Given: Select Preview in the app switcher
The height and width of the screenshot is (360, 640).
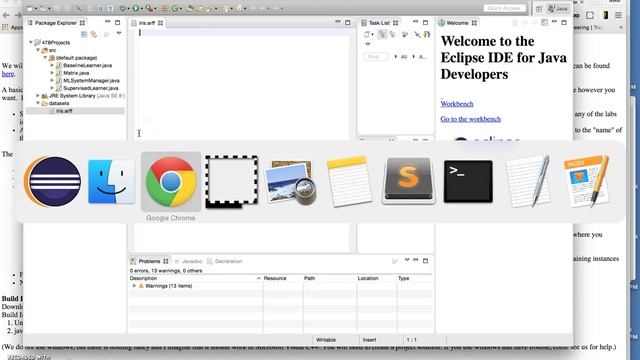Looking at the screenshot, I should point(290,182).
